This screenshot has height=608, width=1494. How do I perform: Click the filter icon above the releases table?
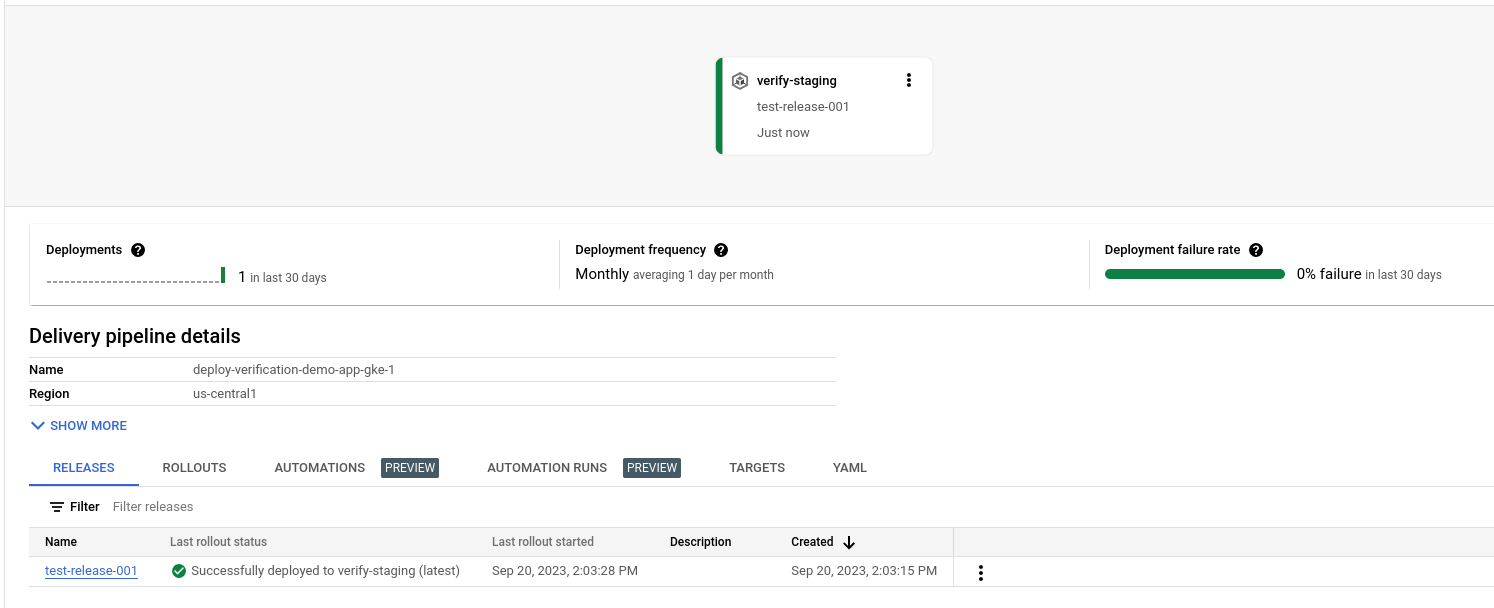tap(56, 506)
